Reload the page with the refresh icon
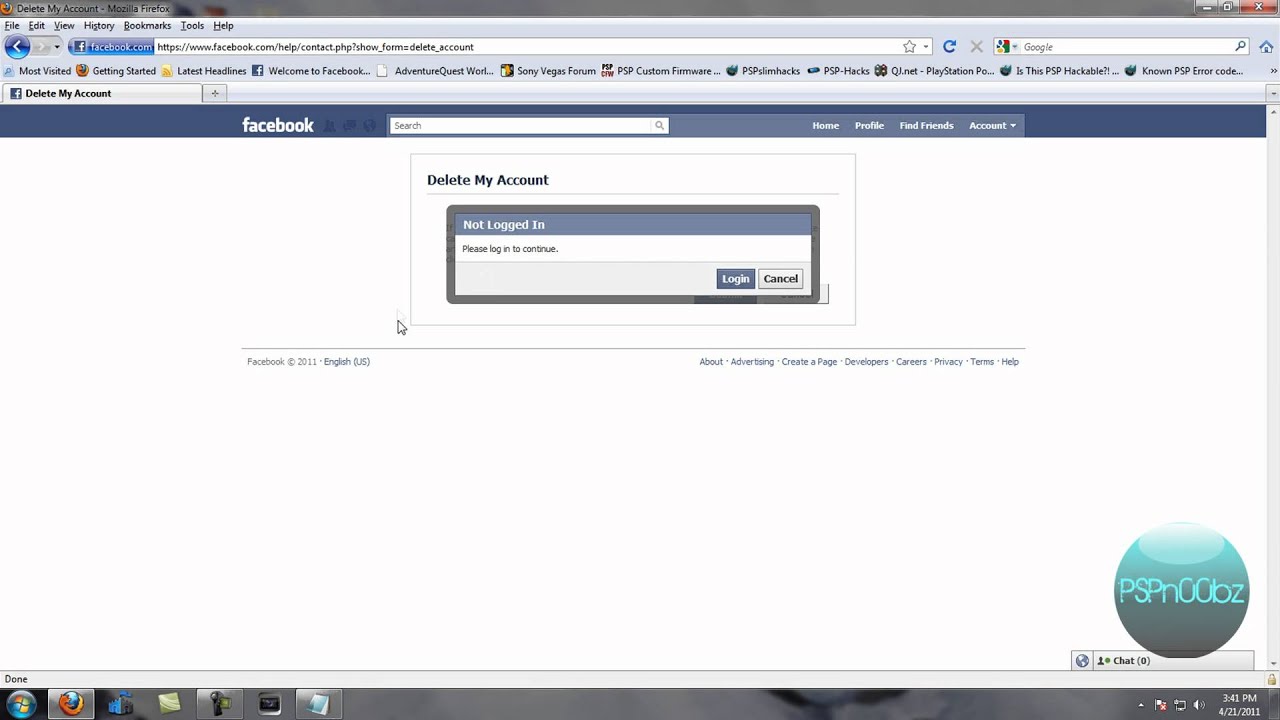The height and width of the screenshot is (720, 1280). pyautogui.click(x=949, y=47)
